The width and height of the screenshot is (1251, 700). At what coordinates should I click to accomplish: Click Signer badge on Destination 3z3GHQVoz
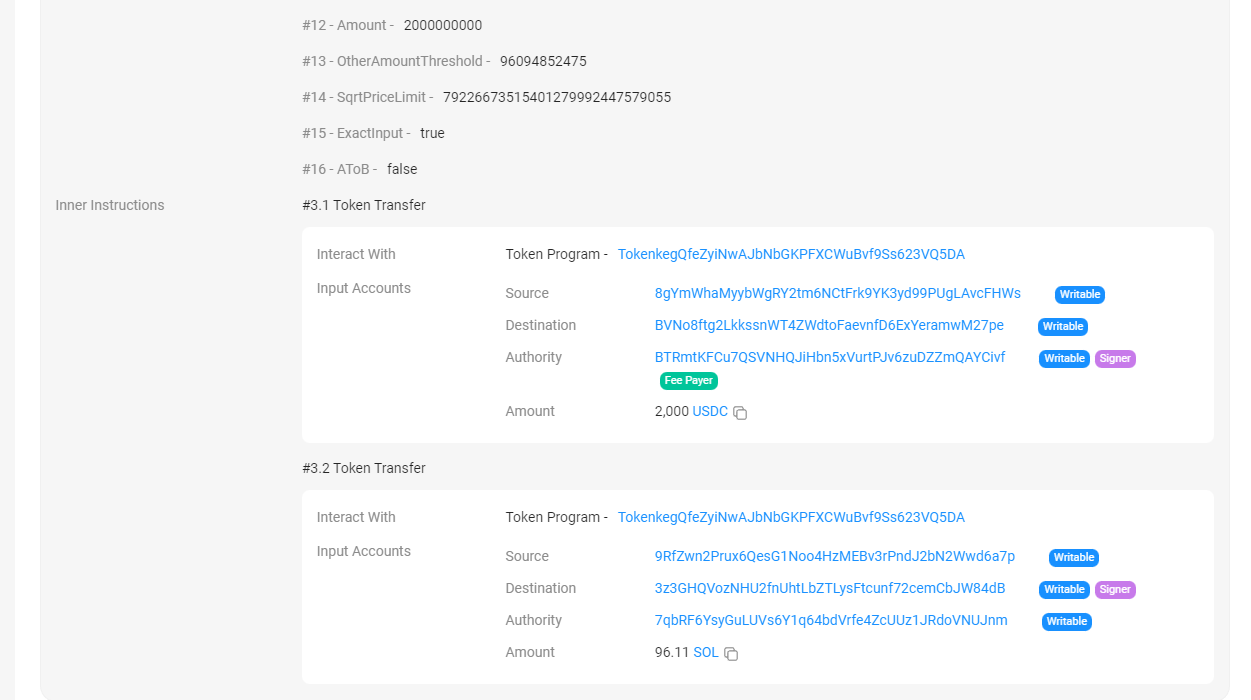[1115, 589]
